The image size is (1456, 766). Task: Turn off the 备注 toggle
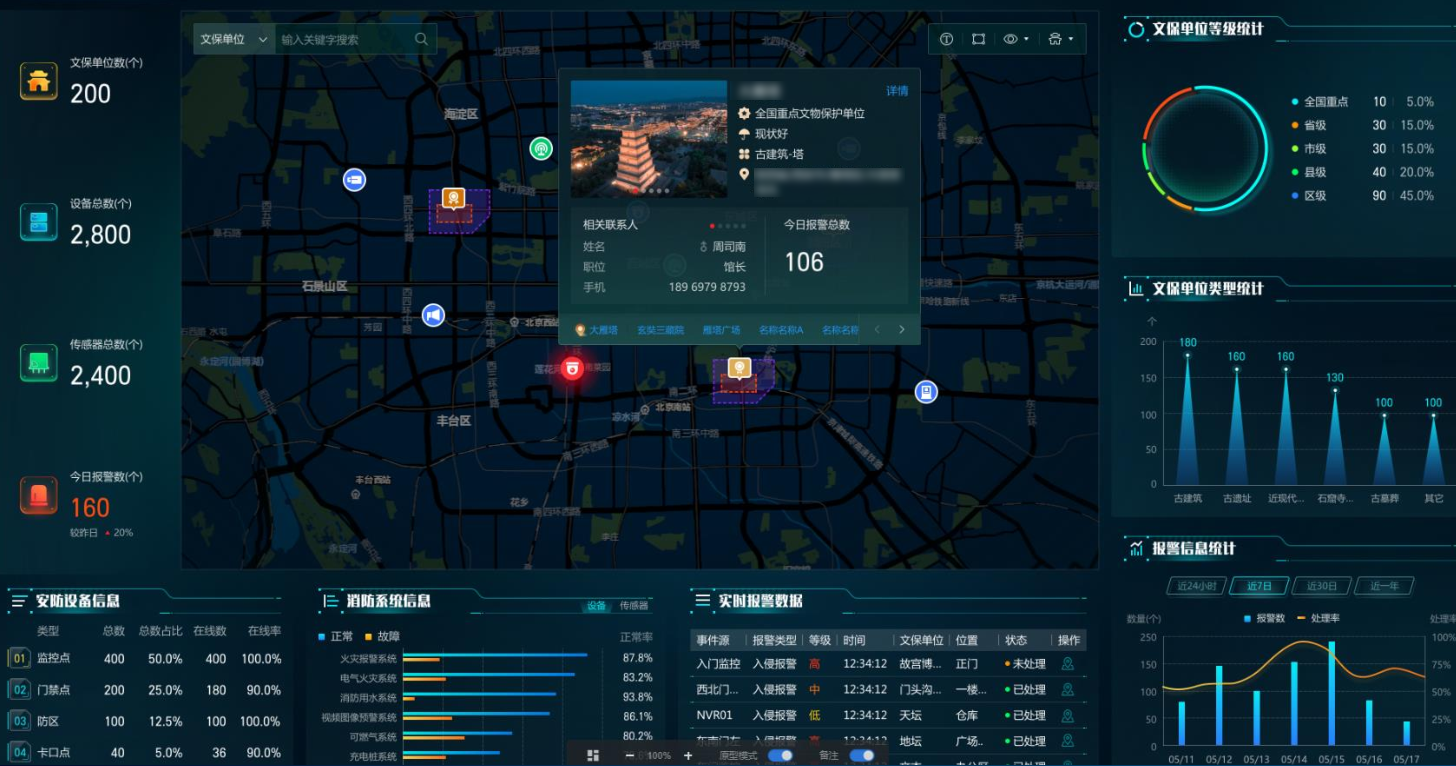pyautogui.click(x=861, y=756)
